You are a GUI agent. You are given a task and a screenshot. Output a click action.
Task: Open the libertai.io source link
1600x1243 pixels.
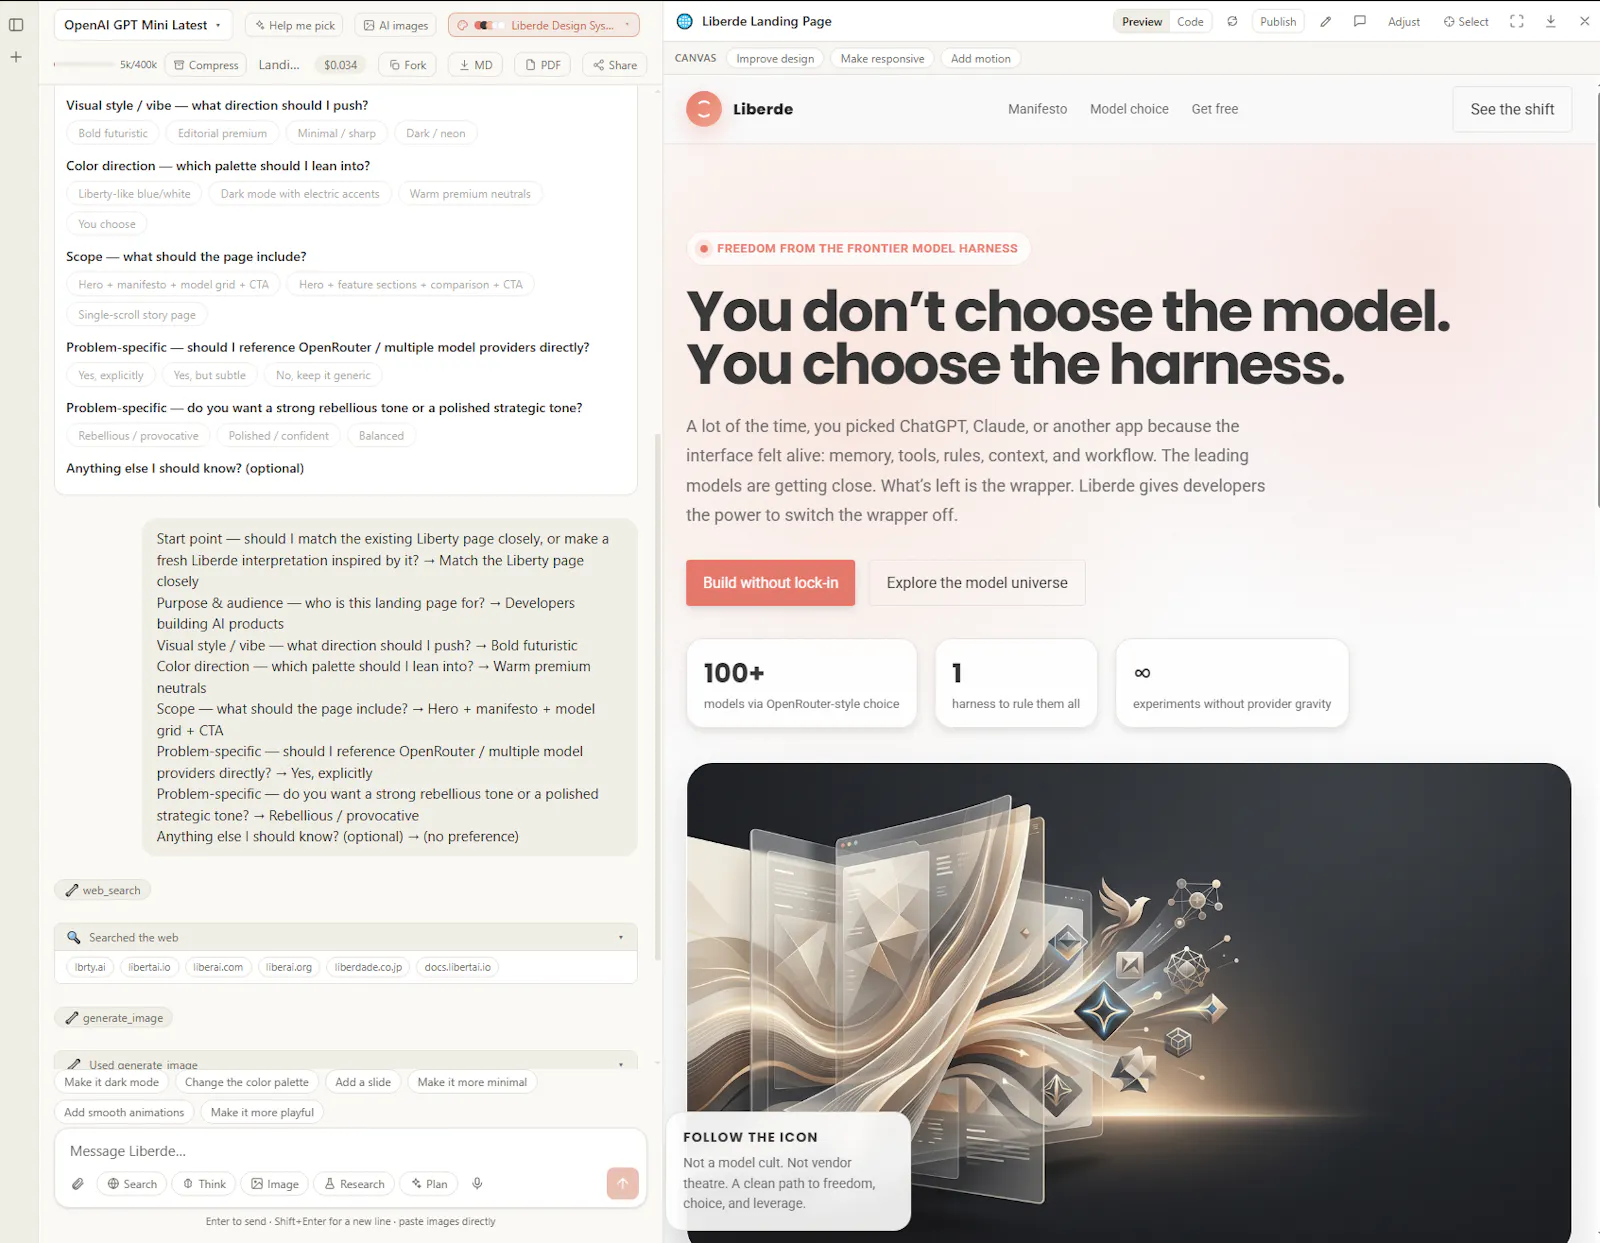coord(149,967)
